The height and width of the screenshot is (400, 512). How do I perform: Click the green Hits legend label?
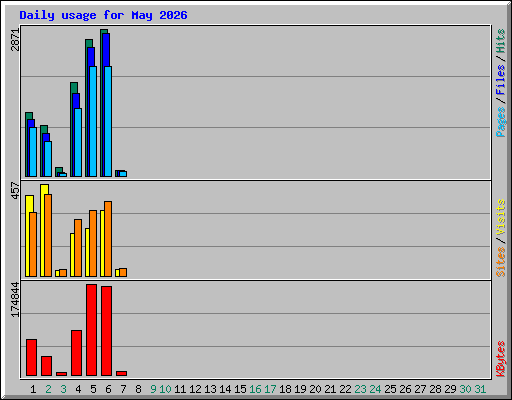[500, 41]
